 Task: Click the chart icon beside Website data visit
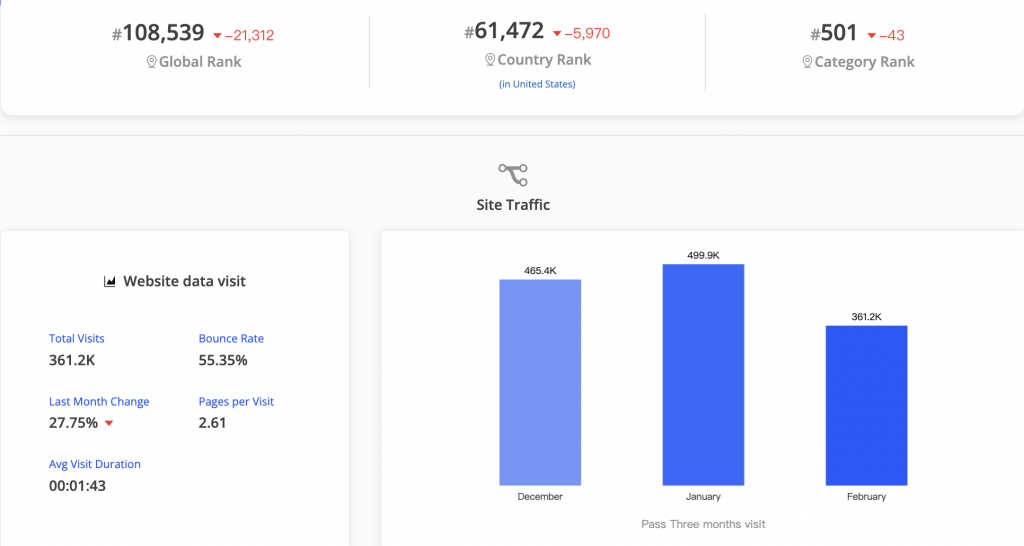(110, 281)
